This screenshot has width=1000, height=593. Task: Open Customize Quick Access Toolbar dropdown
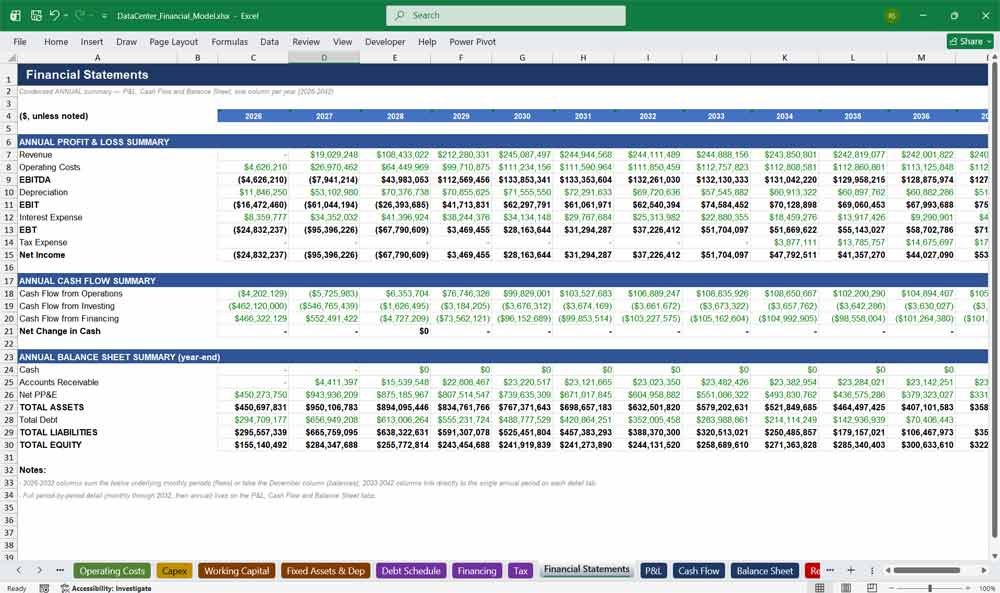(104, 16)
